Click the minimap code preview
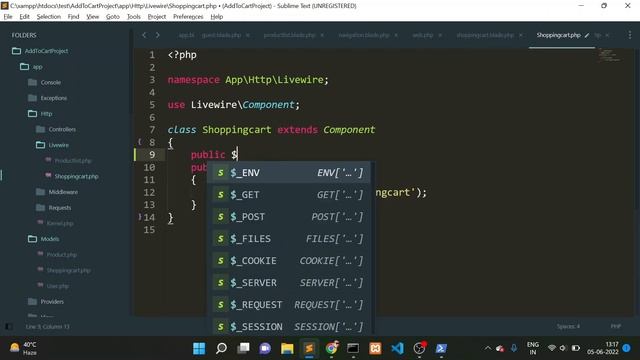The width and height of the screenshot is (640, 360). (x=609, y=55)
